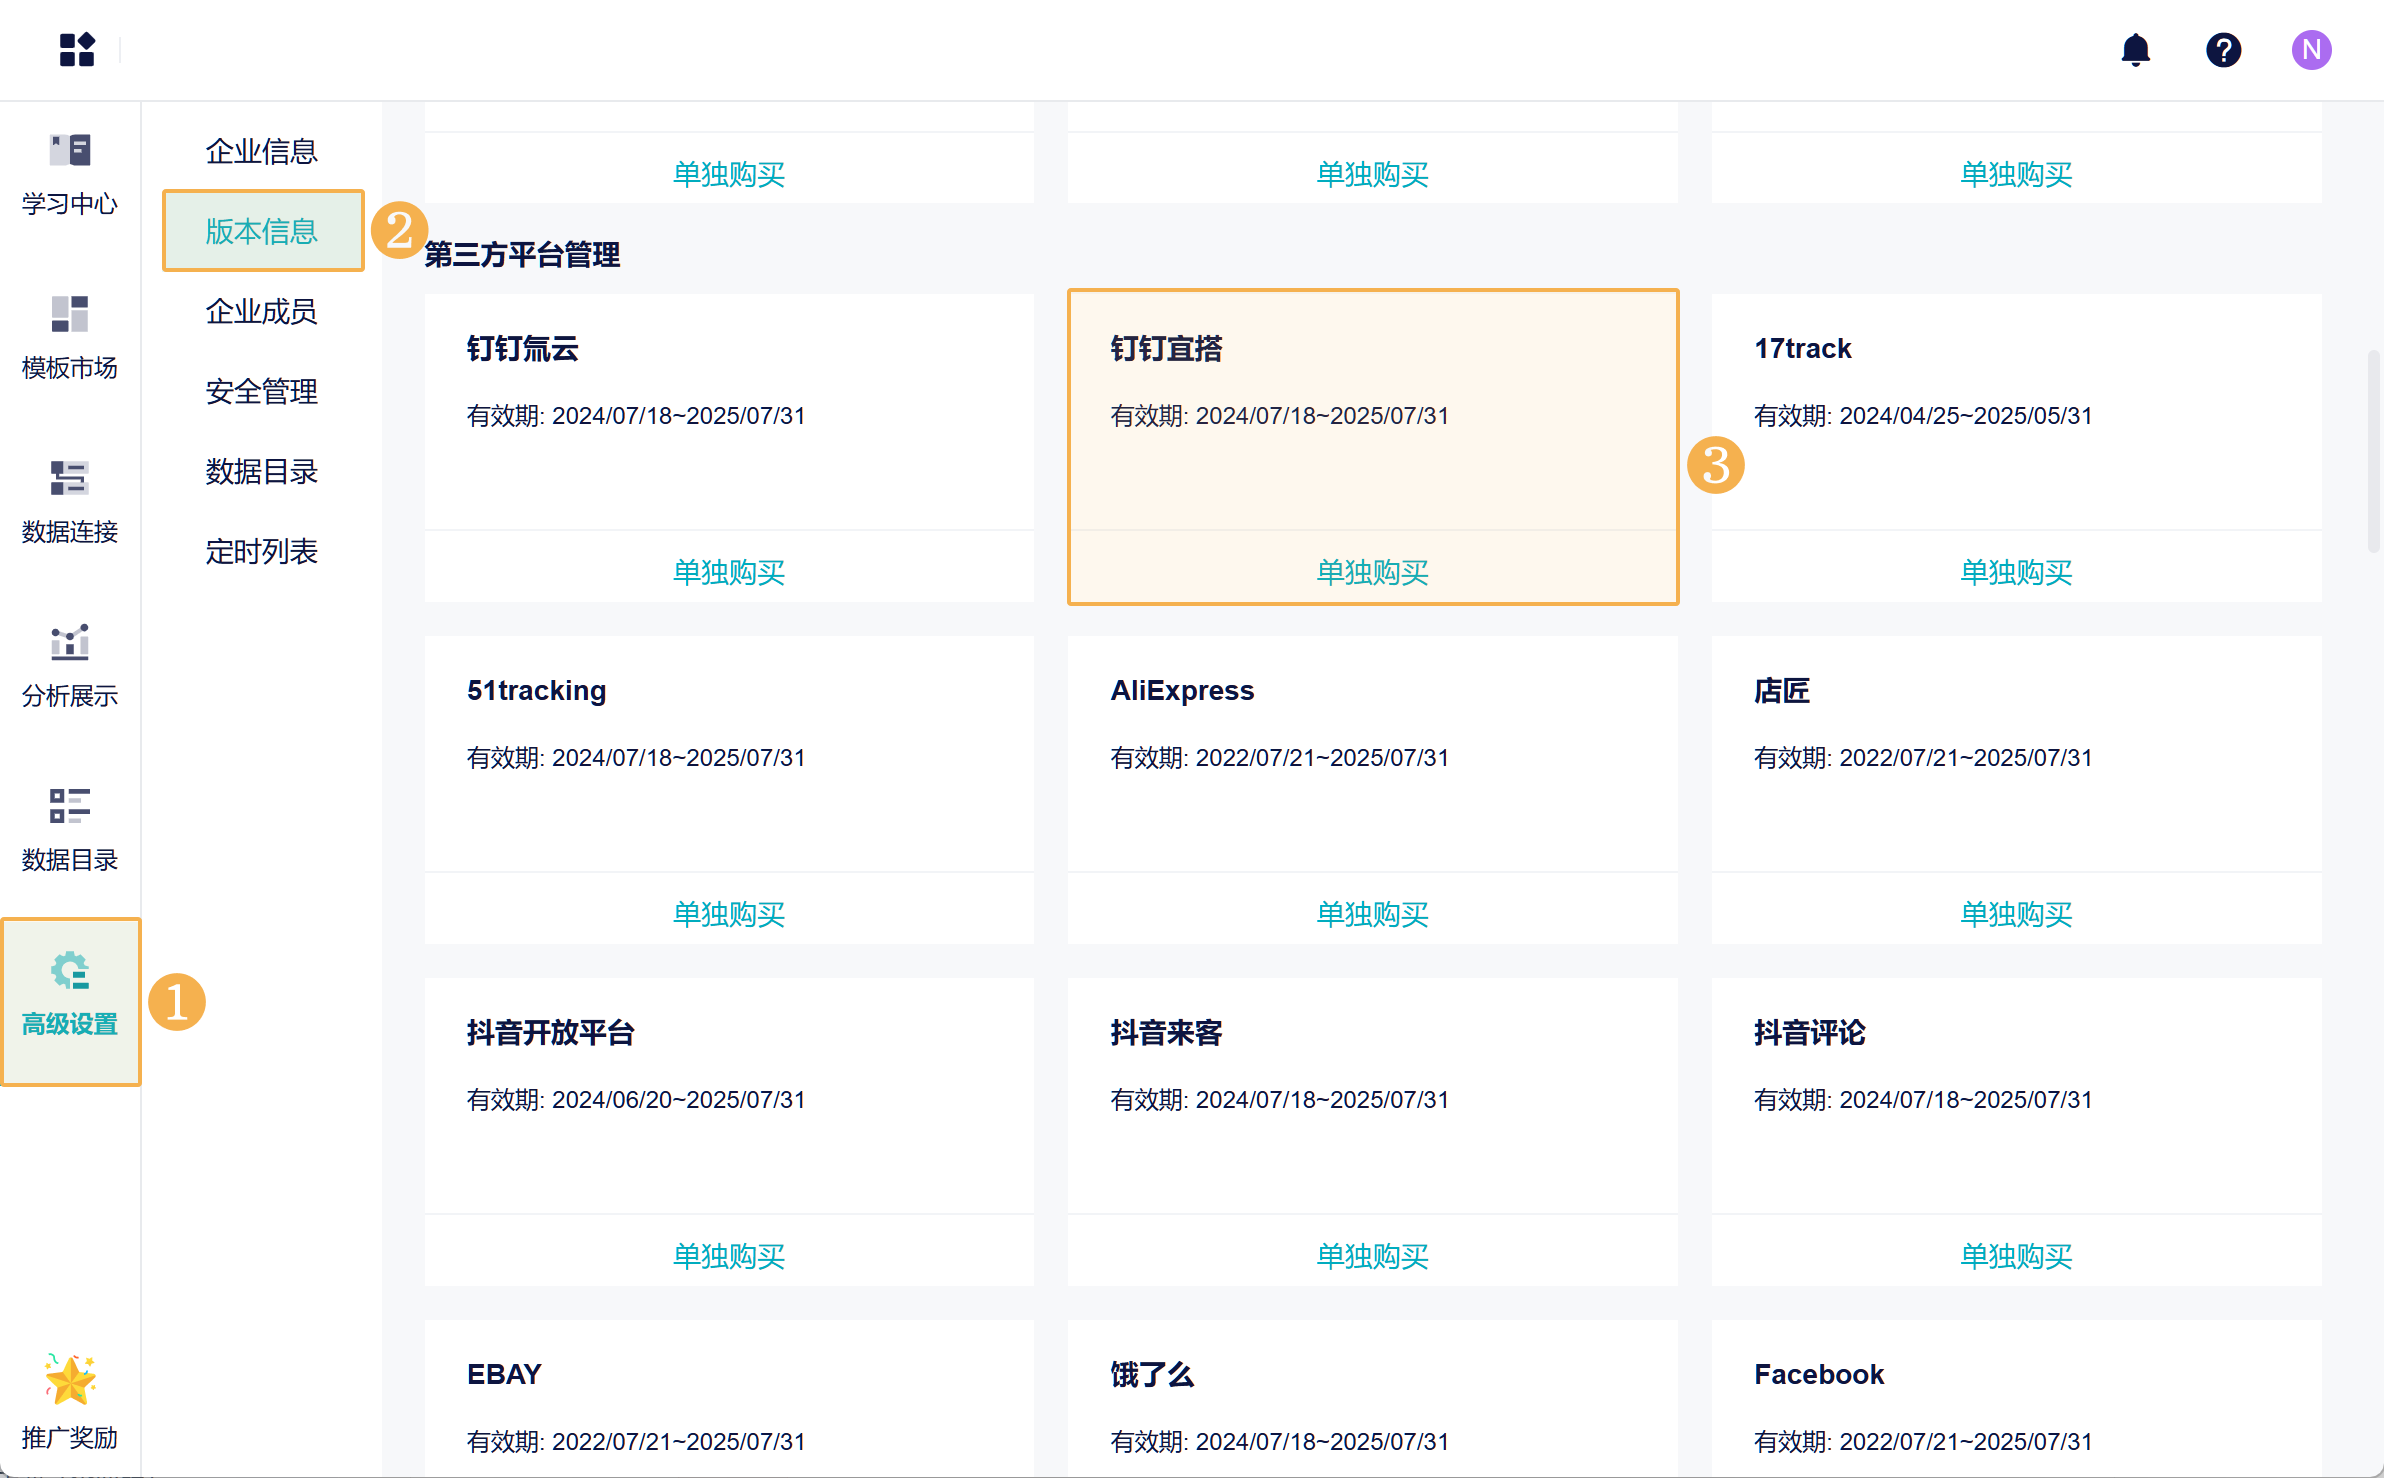Click the app grid logo icon
Image resolution: width=2384 pixels, height=1478 pixels.
click(77, 49)
